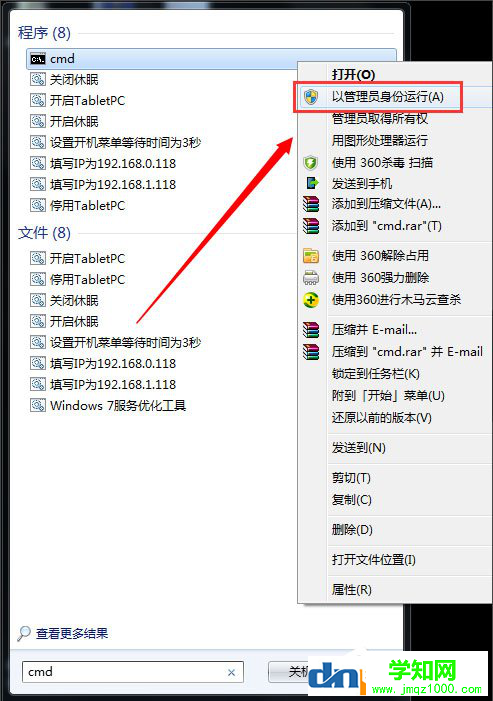Viewport: 493px width, 701px height.
Task: Clear search box with the X icon
Action: 232,672
